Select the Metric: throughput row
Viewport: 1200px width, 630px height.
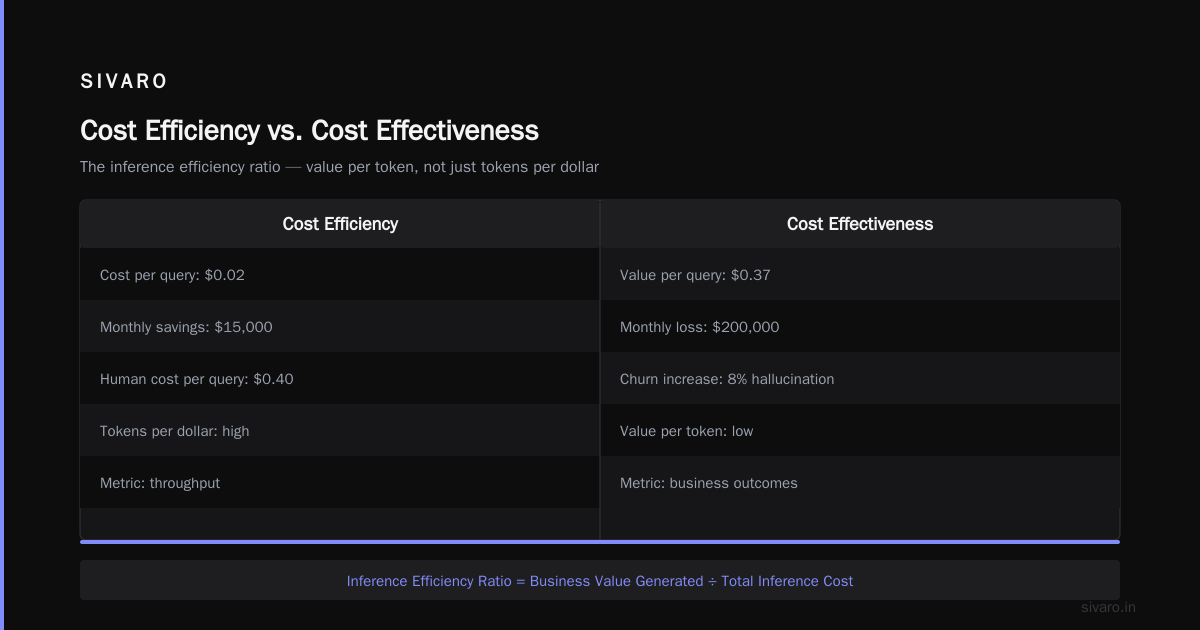[340, 482]
